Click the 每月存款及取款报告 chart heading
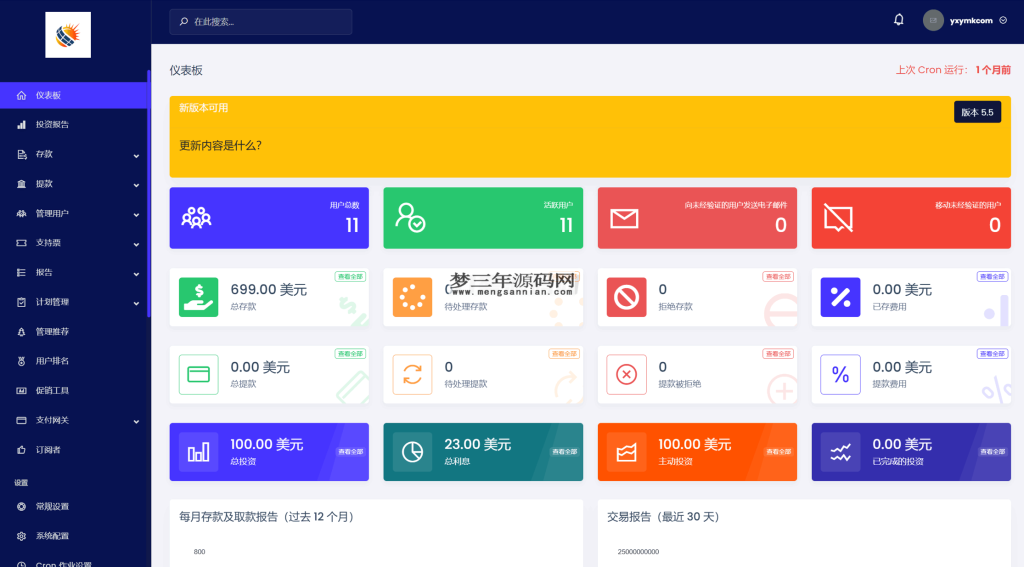This screenshot has width=1024, height=567. pyautogui.click(x=267, y=517)
